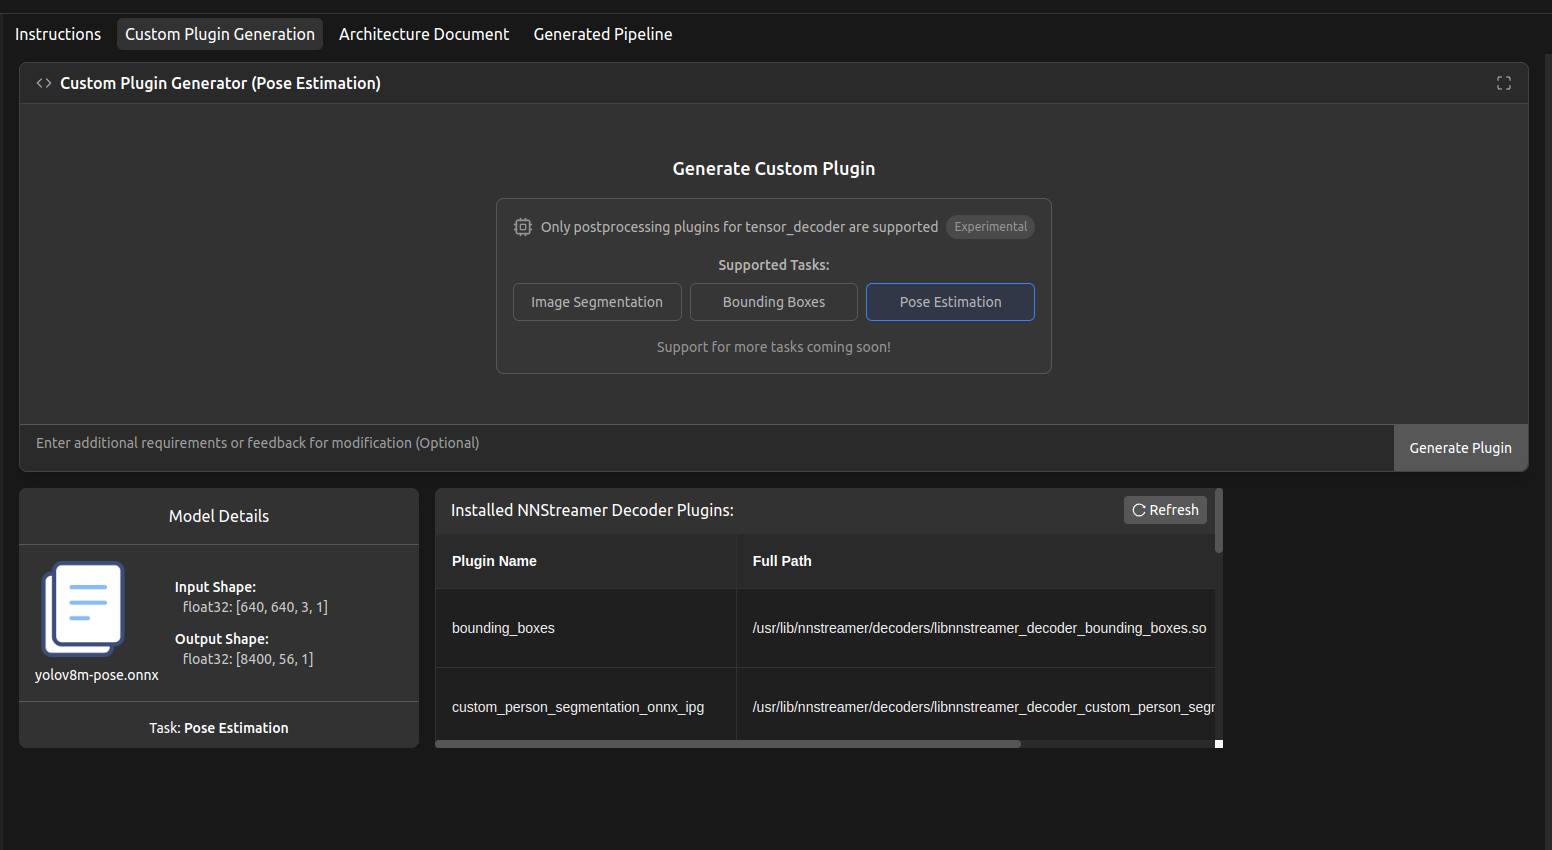The width and height of the screenshot is (1552, 850).
Task: Click the code brackets icon beside Custom Plugin Generator
Action: pos(44,83)
